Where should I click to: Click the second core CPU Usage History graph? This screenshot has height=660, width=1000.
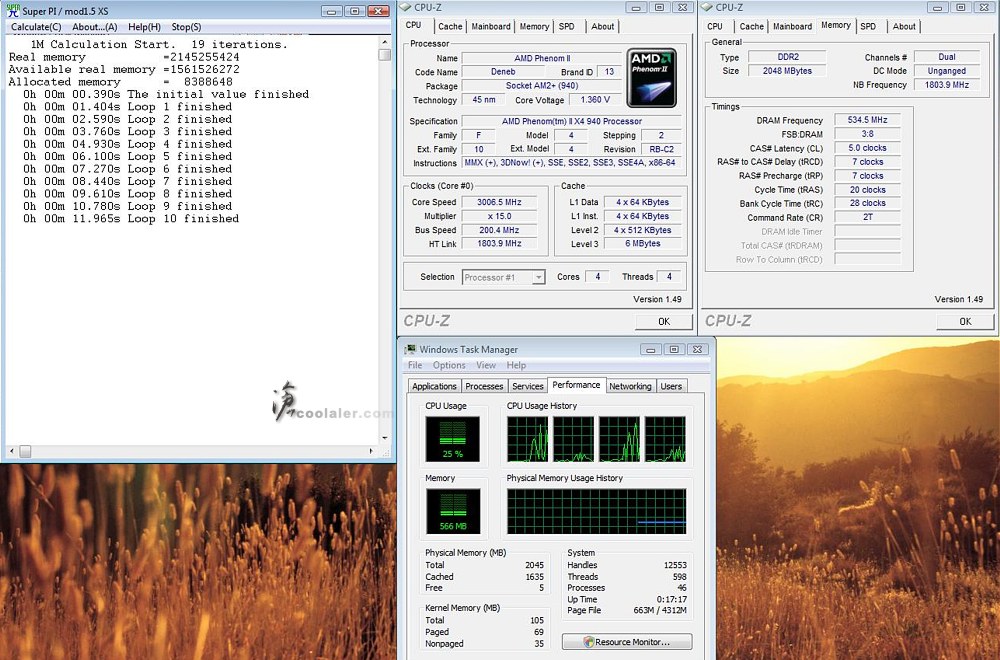[573, 439]
